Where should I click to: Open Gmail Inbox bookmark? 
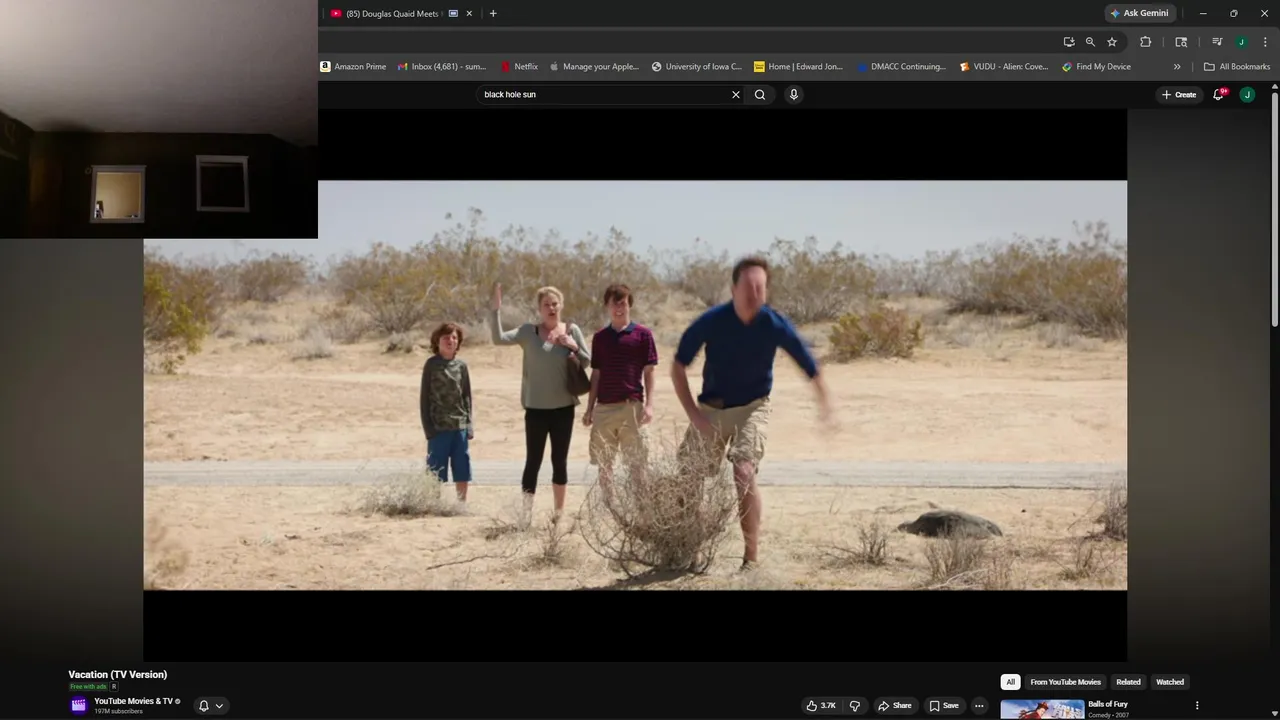pyautogui.click(x=441, y=67)
